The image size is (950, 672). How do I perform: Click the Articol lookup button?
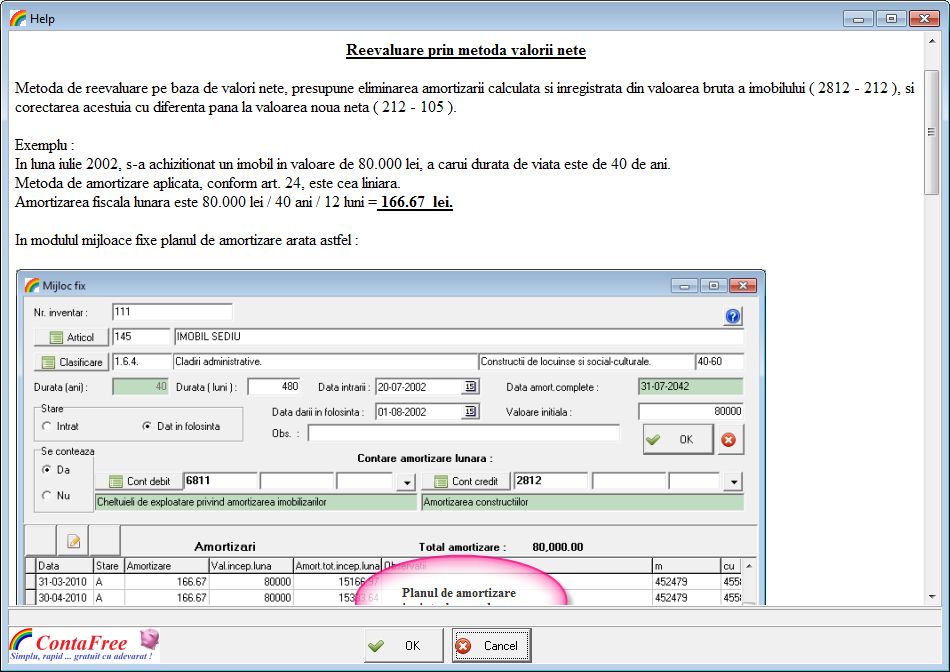(71, 337)
